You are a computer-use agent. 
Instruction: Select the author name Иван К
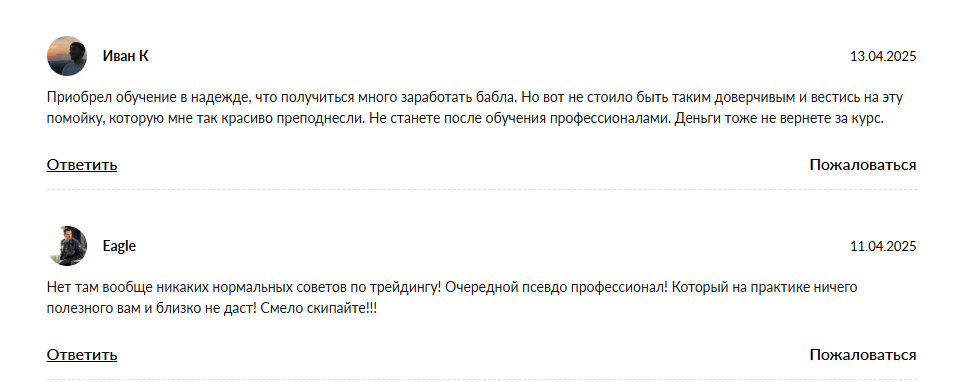coord(125,56)
